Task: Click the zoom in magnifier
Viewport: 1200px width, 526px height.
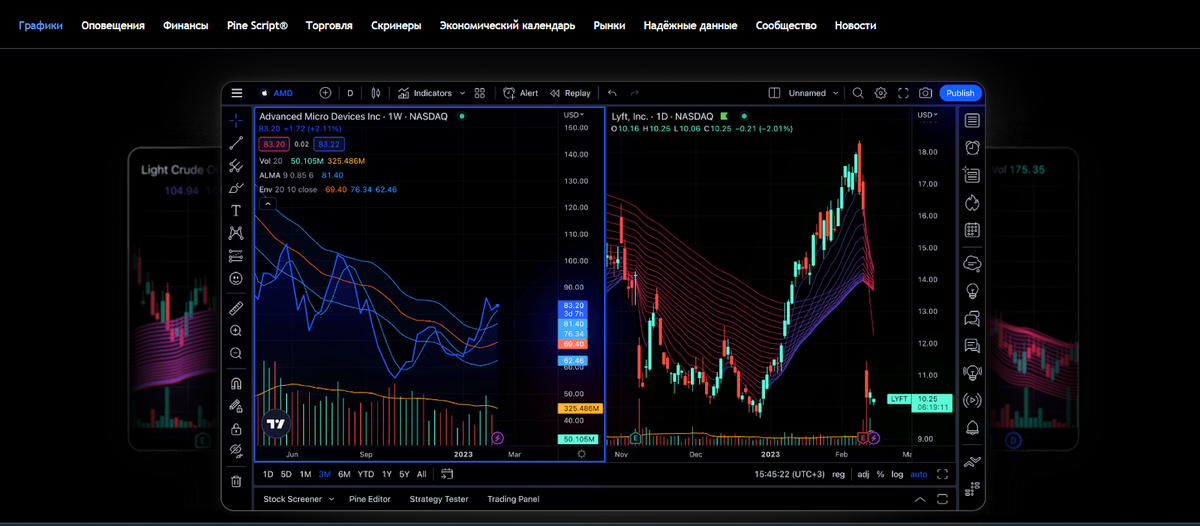Action: (236, 330)
